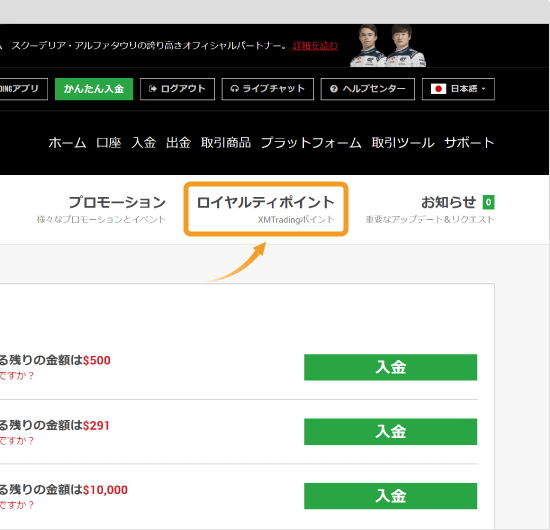Click the $10,000 amount text
Image resolution: width=550 pixels, height=530 pixels.
point(105,490)
